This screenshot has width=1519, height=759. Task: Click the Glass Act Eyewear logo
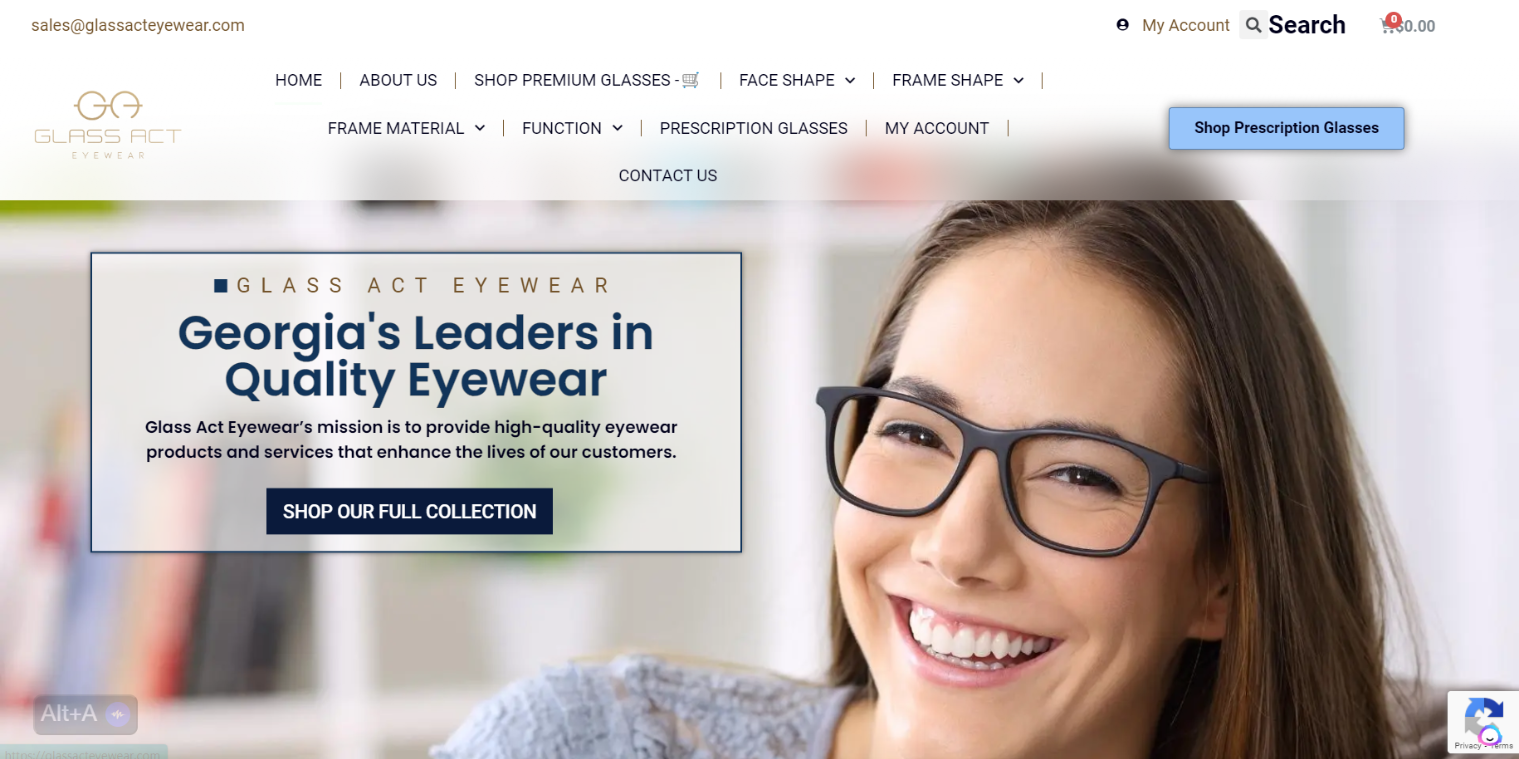[108, 125]
